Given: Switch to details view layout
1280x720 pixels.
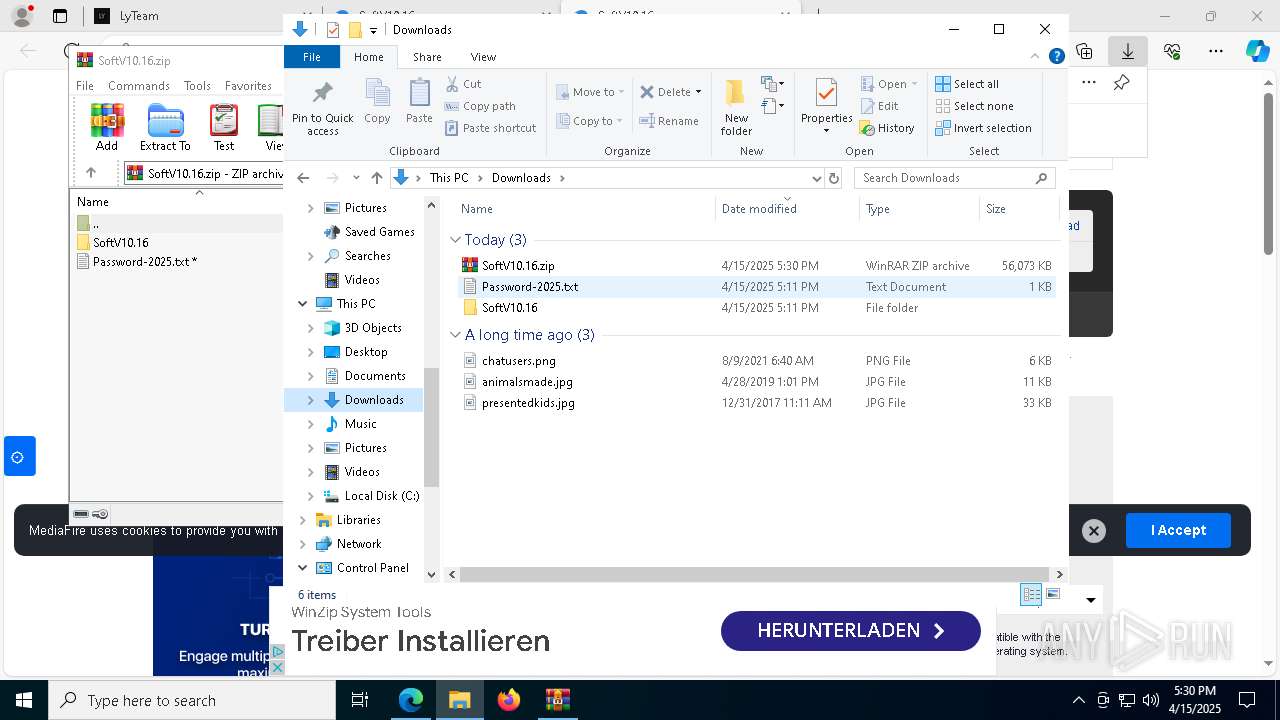Looking at the screenshot, I should pyautogui.click(x=1031, y=594).
